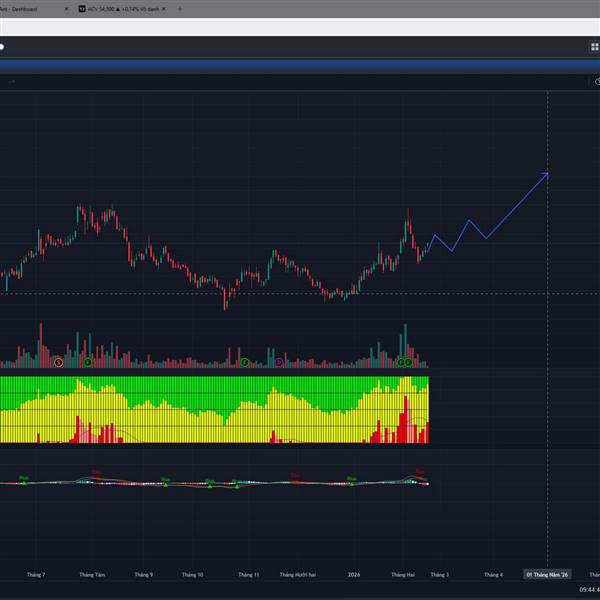
Task: Click green event marker above Tháng Tám
Action: (88, 362)
